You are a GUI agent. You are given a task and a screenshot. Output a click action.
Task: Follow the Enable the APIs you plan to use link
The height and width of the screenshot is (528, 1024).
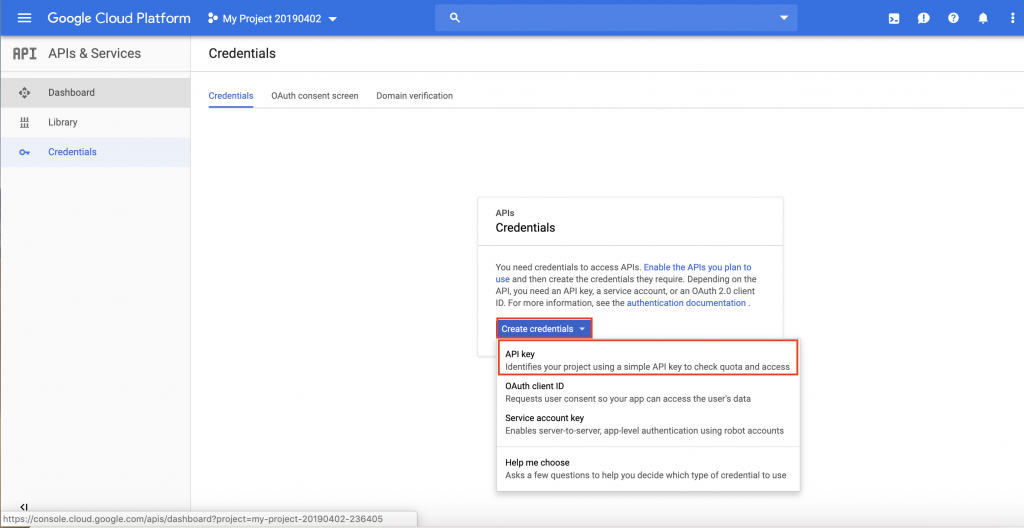[697, 267]
